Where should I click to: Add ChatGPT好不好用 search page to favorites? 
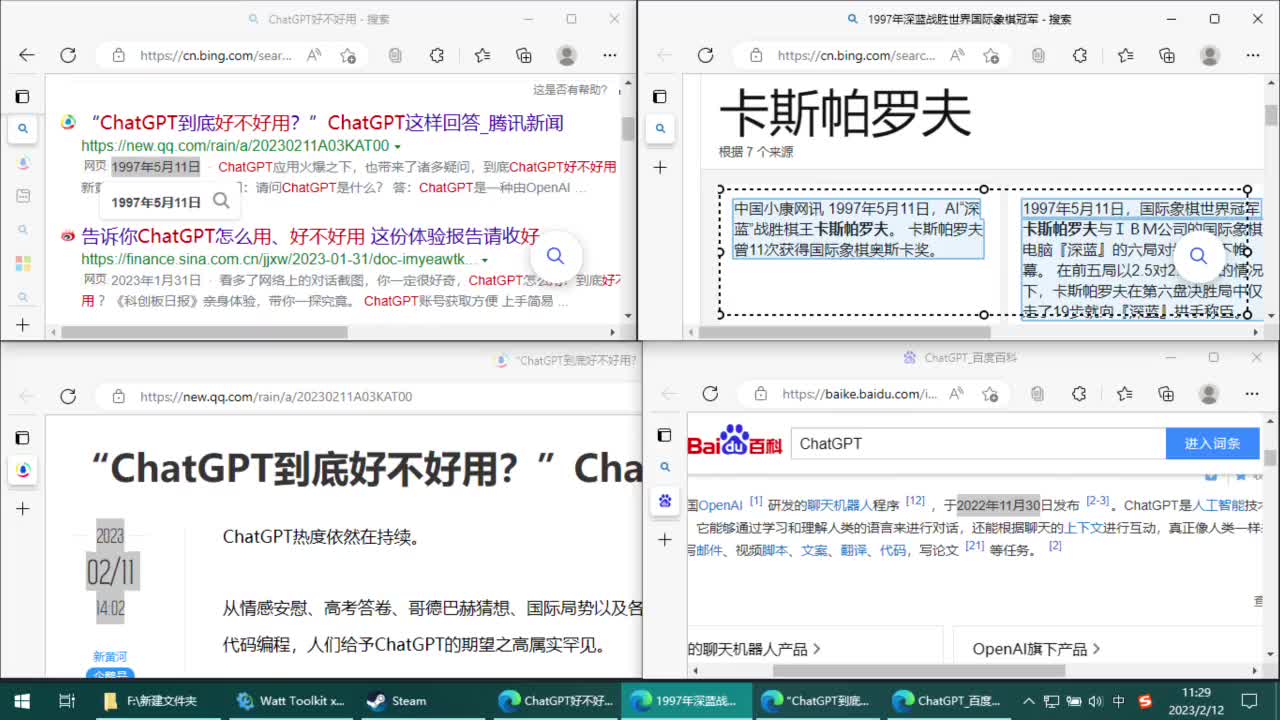pyautogui.click(x=348, y=56)
